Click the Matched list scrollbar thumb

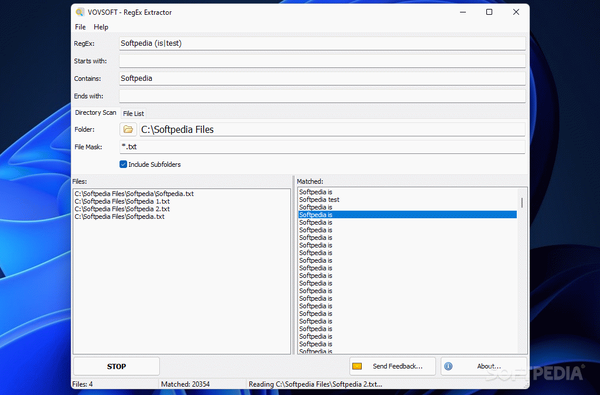click(522, 203)
